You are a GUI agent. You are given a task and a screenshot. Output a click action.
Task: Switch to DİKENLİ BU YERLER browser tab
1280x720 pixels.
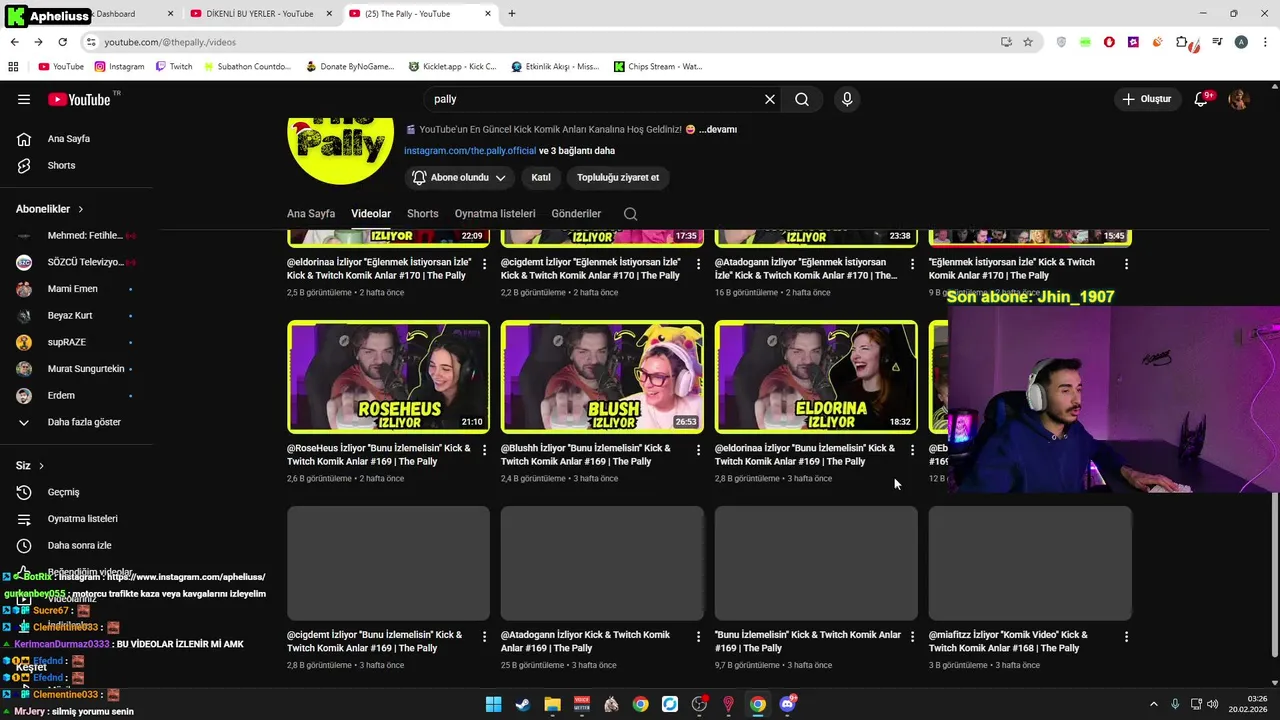(258, 14)
